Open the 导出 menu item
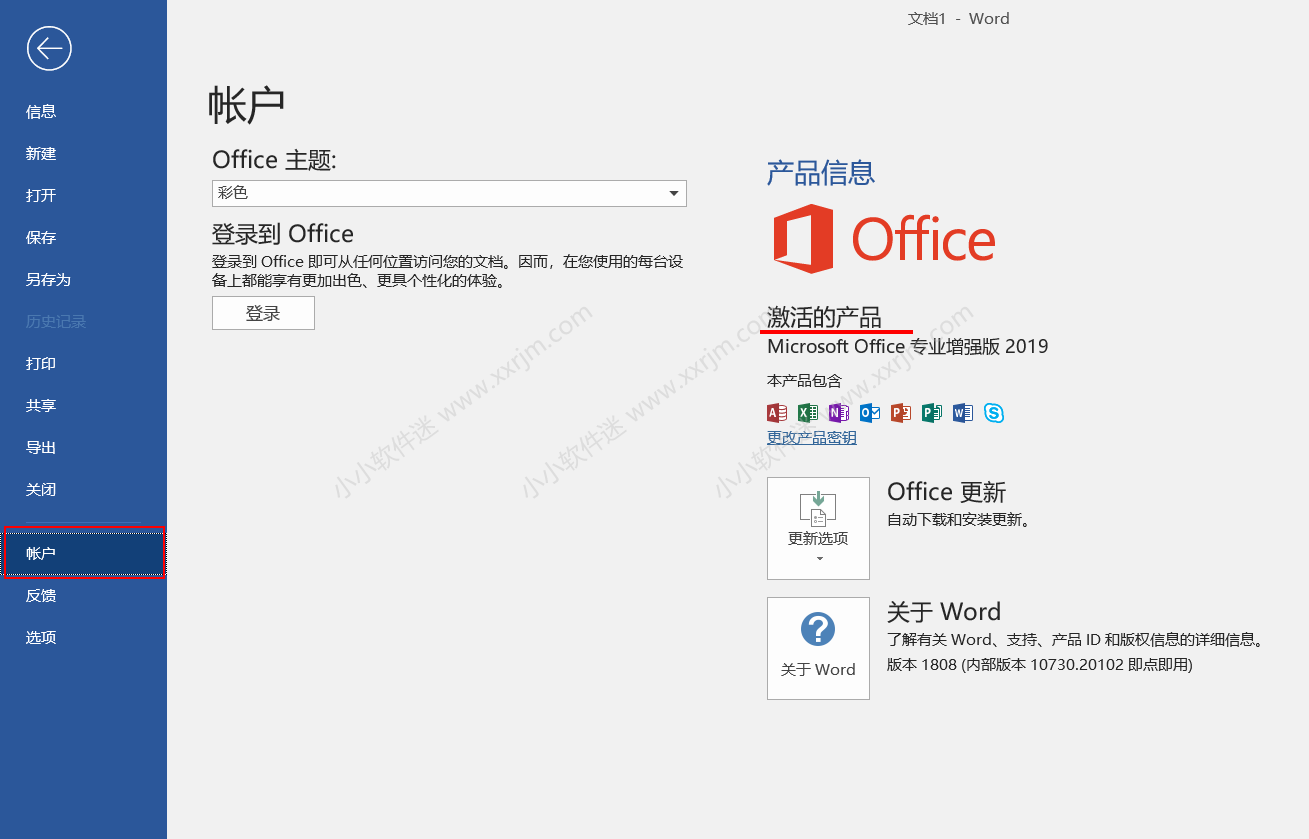 click(x=83, y=448)
